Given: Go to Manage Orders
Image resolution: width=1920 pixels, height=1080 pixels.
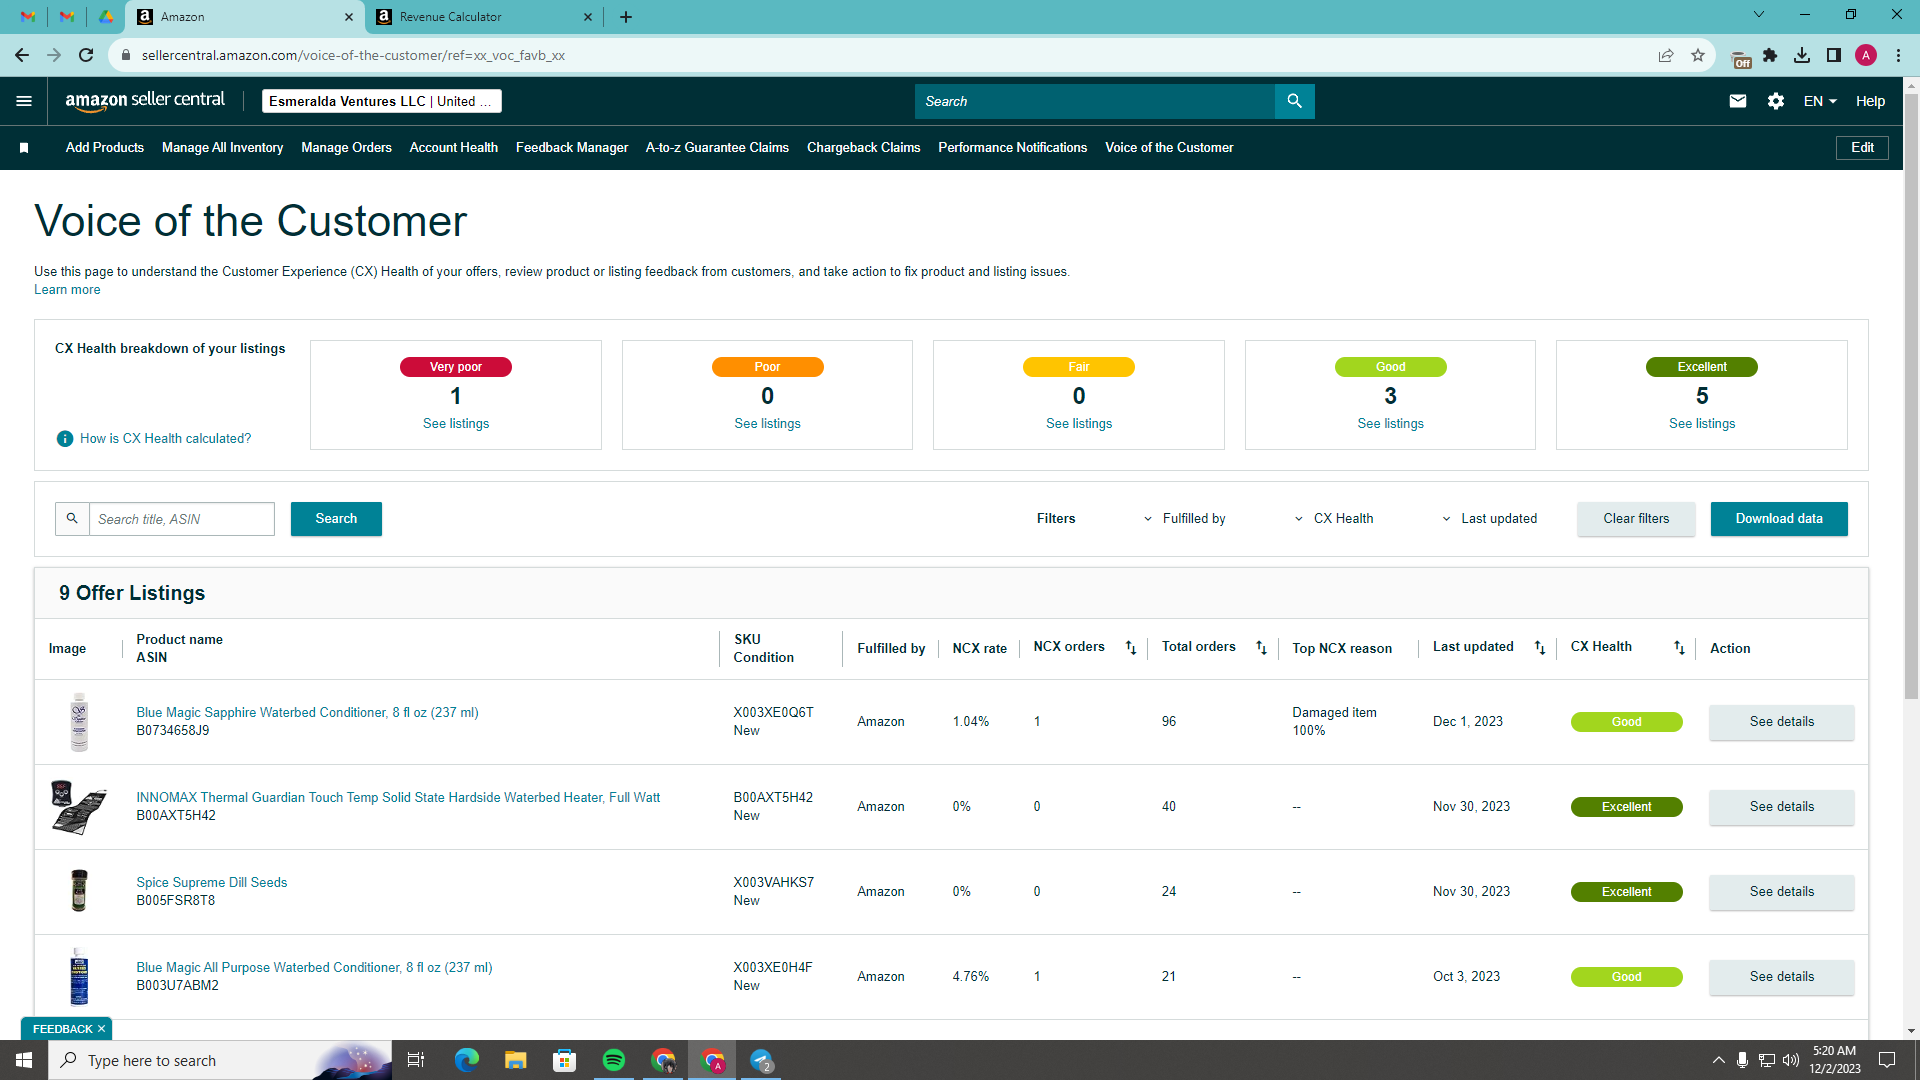Looking at the screenshot, I should [x=346, y=148].
